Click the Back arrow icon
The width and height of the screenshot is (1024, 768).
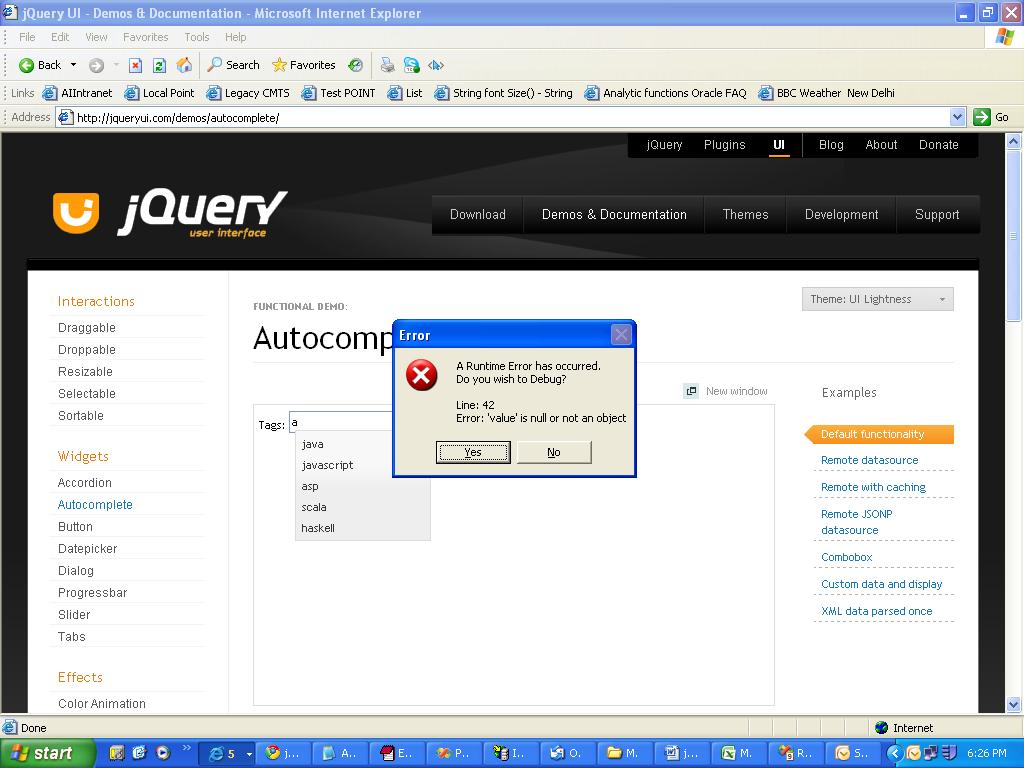pos(27,65)
